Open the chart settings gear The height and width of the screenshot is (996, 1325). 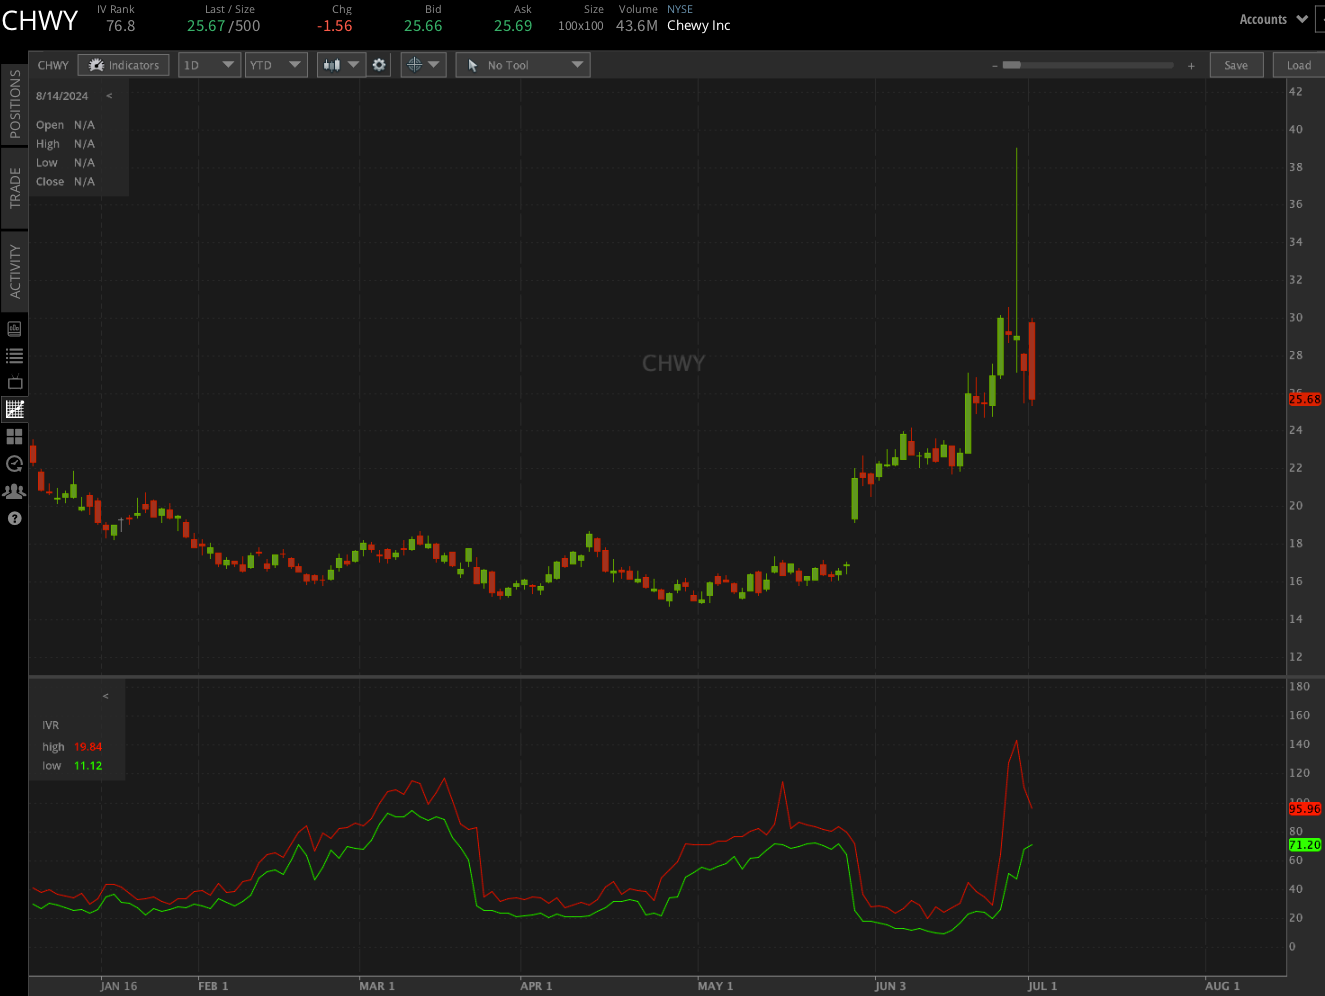click(379, 64)
